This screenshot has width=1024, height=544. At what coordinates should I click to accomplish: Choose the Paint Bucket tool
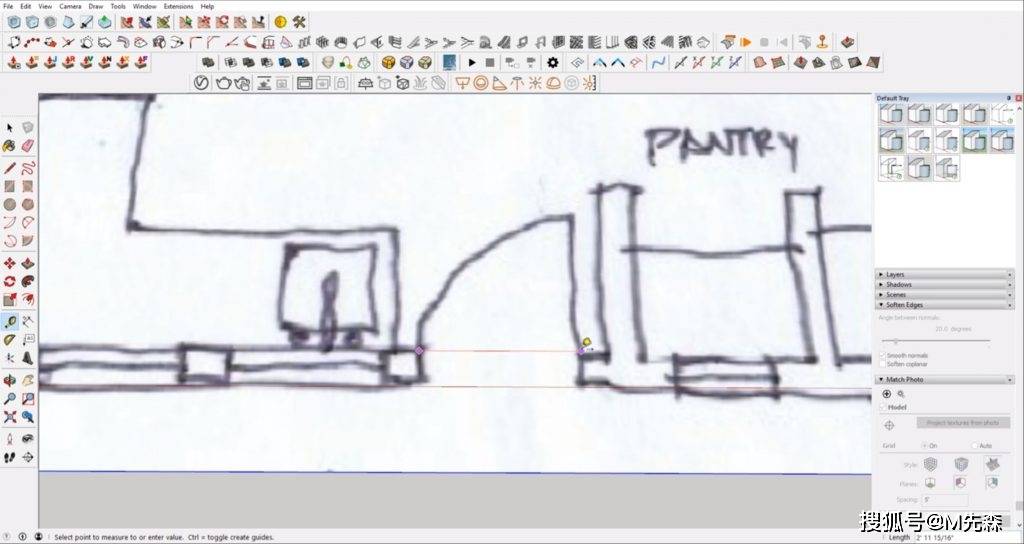tap(10, 146)
